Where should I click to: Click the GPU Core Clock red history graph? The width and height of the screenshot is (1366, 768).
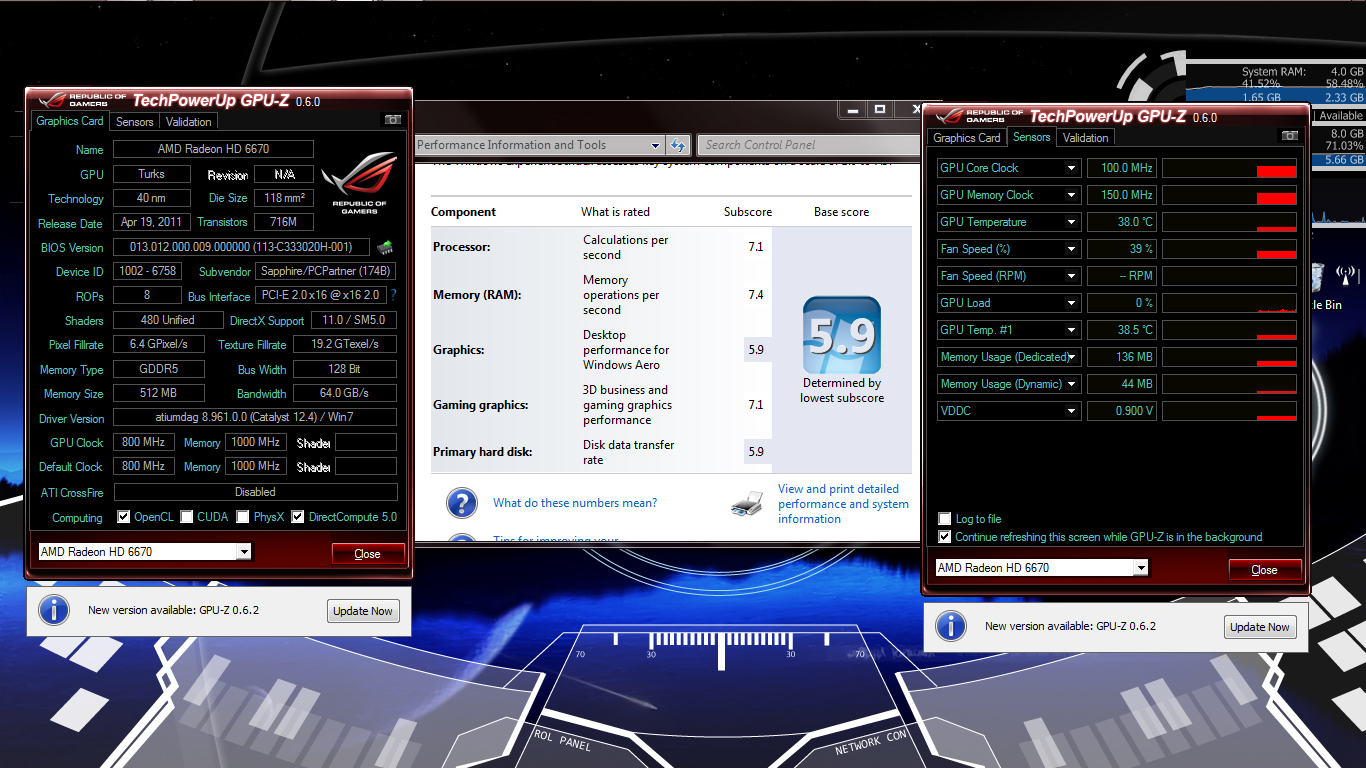pos(1230,168)
